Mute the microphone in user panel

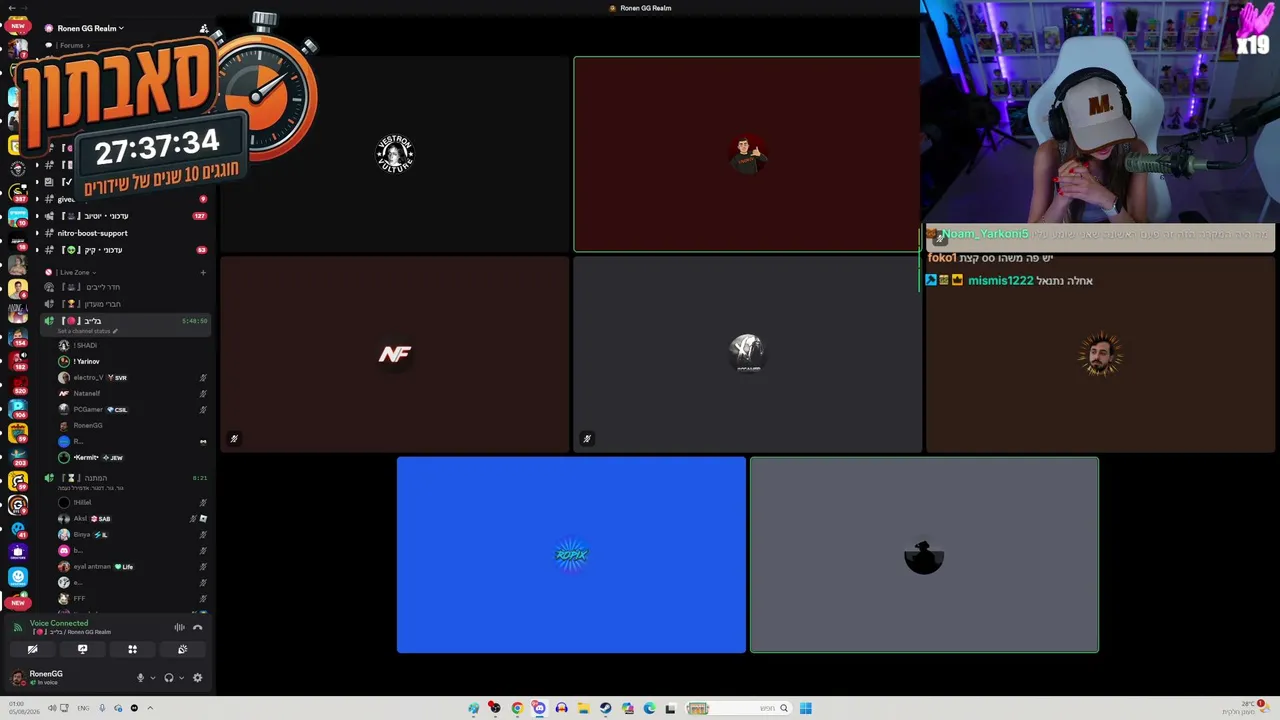(140, 678)
